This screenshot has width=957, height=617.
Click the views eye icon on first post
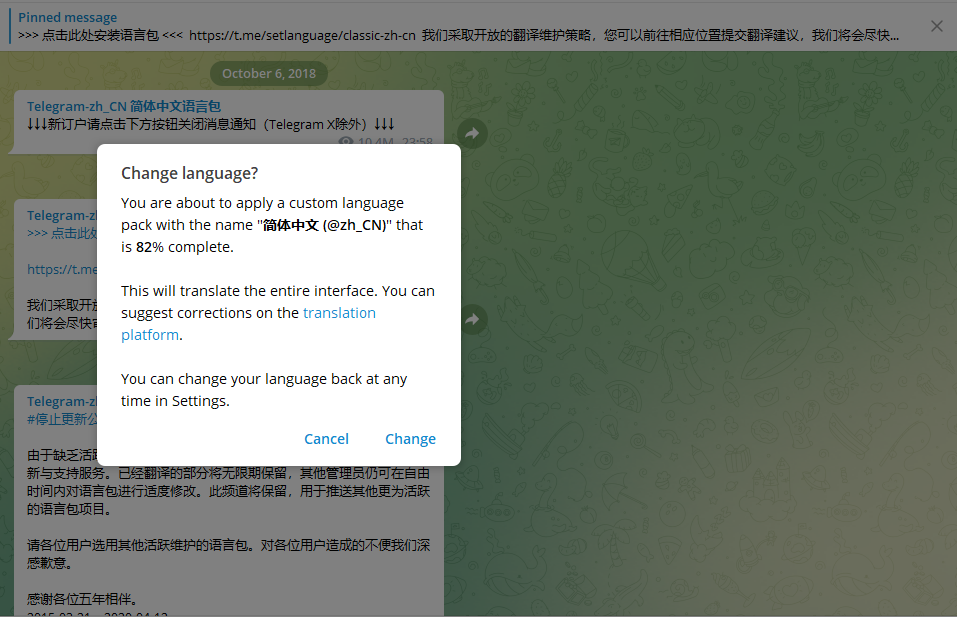point(346,143)
